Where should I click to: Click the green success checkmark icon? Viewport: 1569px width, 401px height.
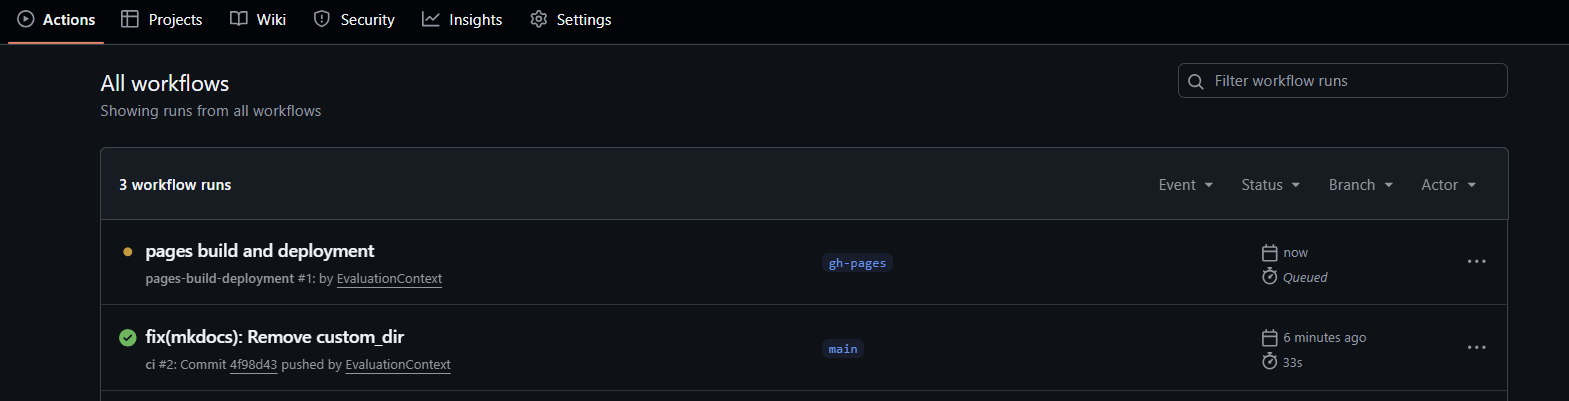(127, 338)
